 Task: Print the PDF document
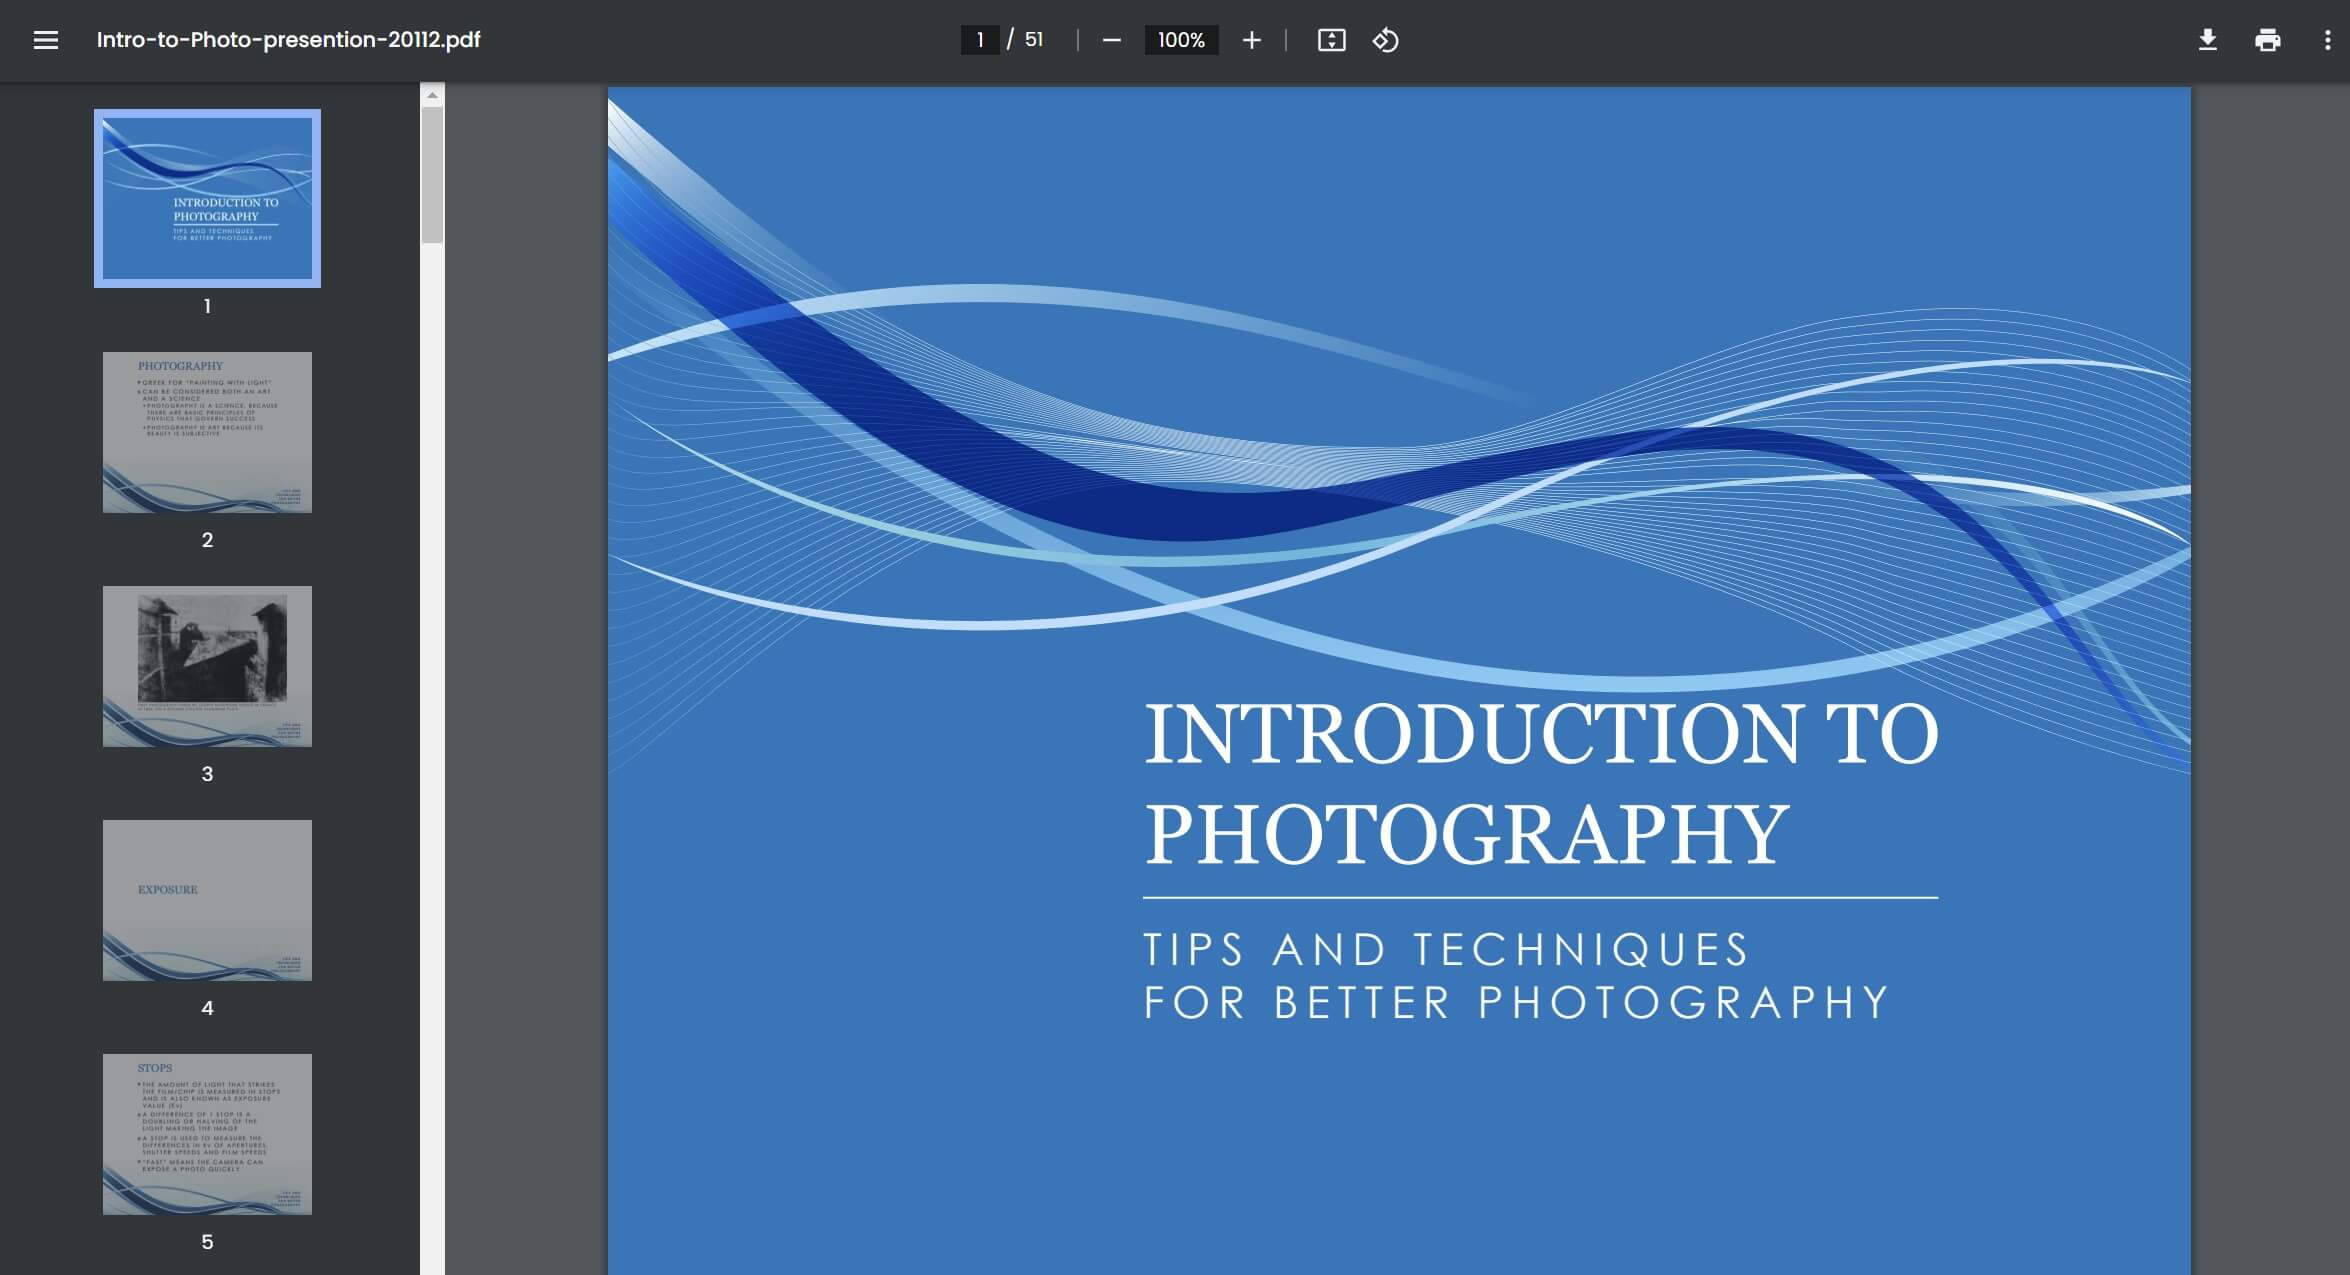click(2267, 40)
